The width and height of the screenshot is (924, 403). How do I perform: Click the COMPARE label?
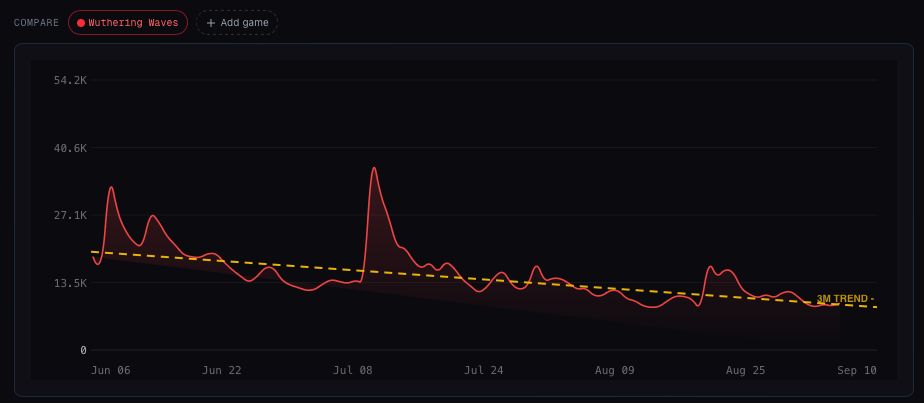(37, 23)
